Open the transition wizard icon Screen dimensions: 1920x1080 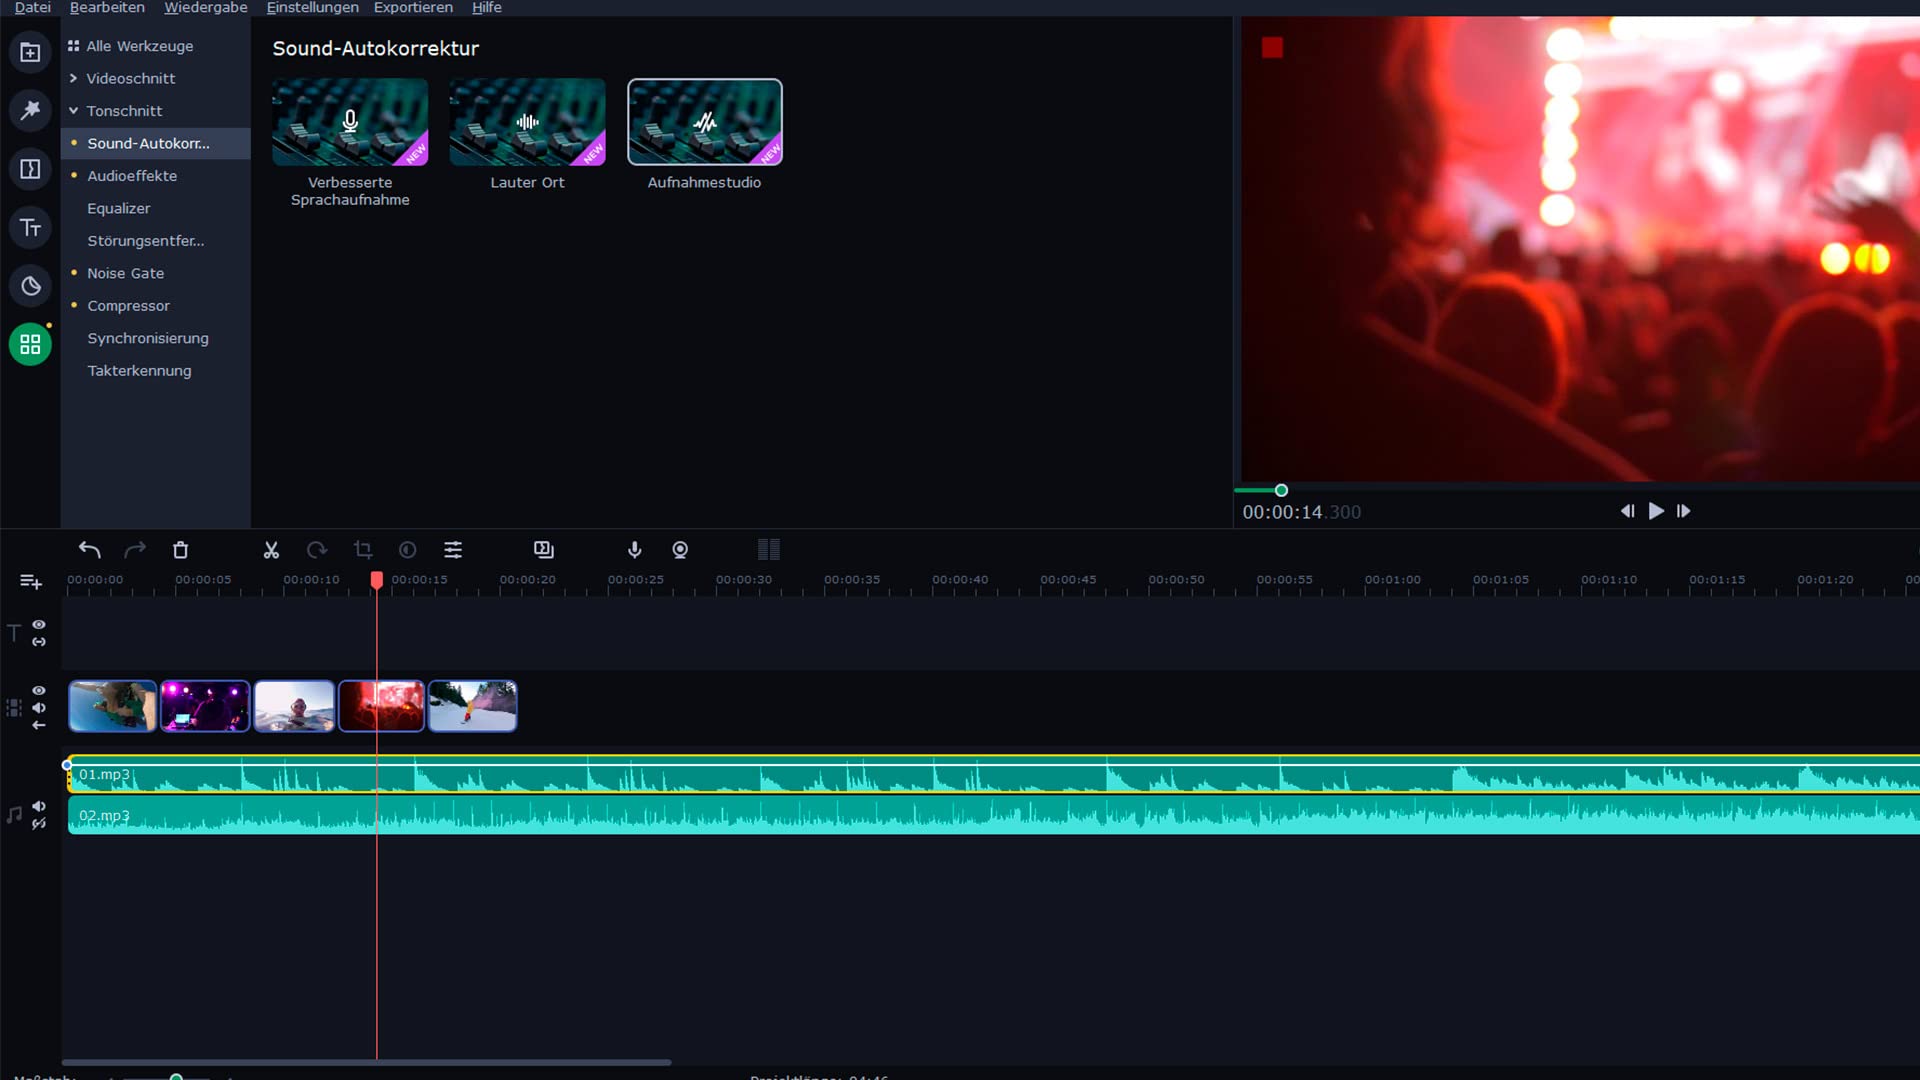[x=544, y=550]
